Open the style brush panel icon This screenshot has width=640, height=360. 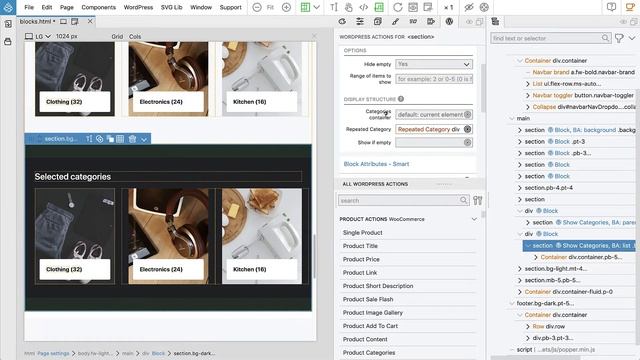pos(395,22)
